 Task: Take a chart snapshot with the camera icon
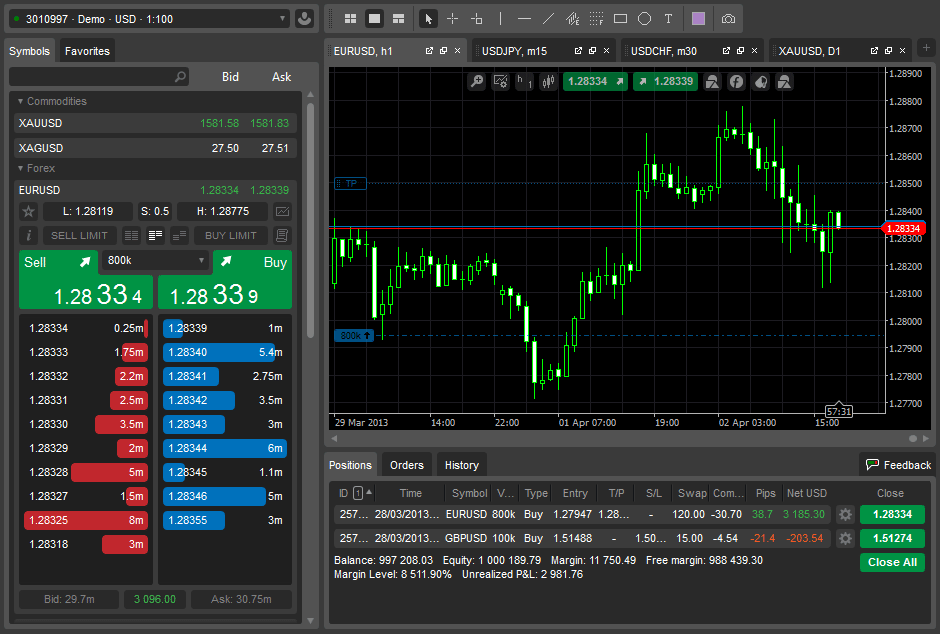(729, 19)
